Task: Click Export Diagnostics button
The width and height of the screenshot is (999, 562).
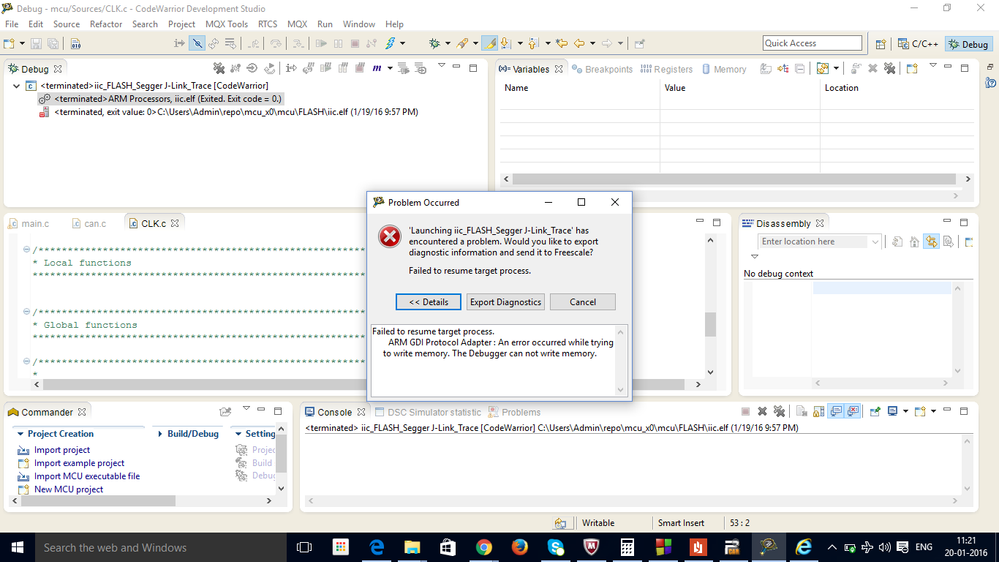Action: tap(505, 302)
